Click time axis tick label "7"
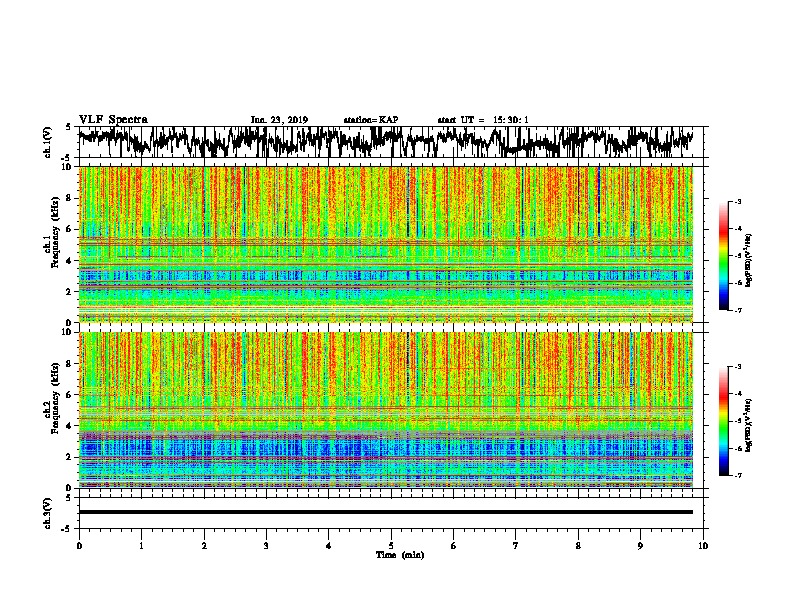The height and width of the screenshot is (612, 792). [516, 546]
